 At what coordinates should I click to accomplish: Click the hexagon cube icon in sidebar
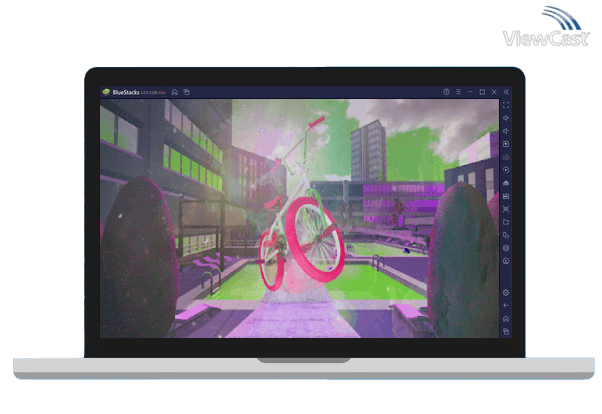(506, 248)
